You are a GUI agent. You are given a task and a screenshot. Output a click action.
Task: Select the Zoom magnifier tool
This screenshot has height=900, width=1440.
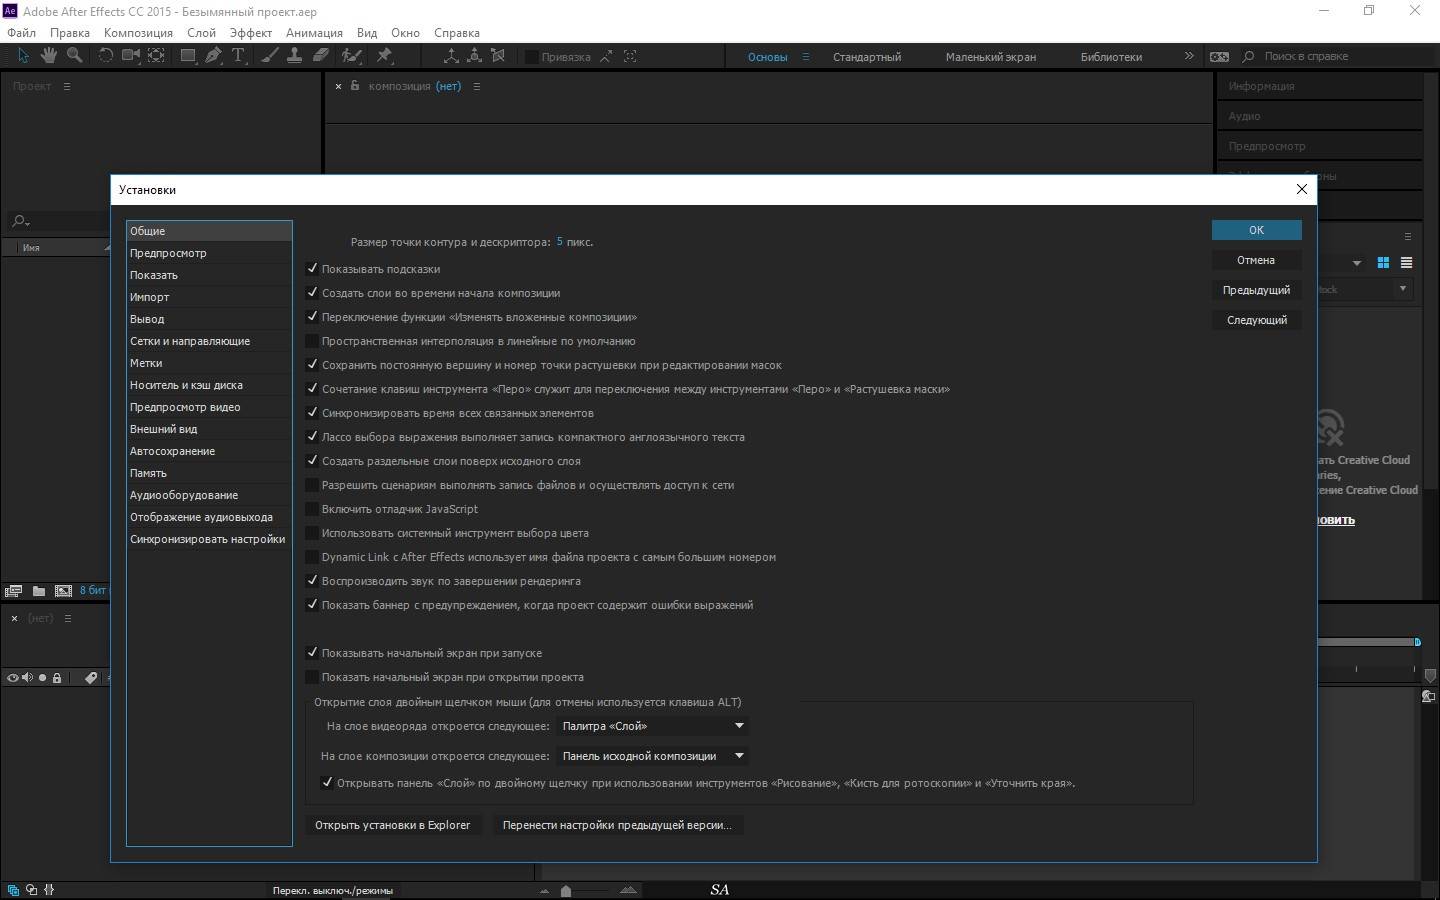[74, 56]
